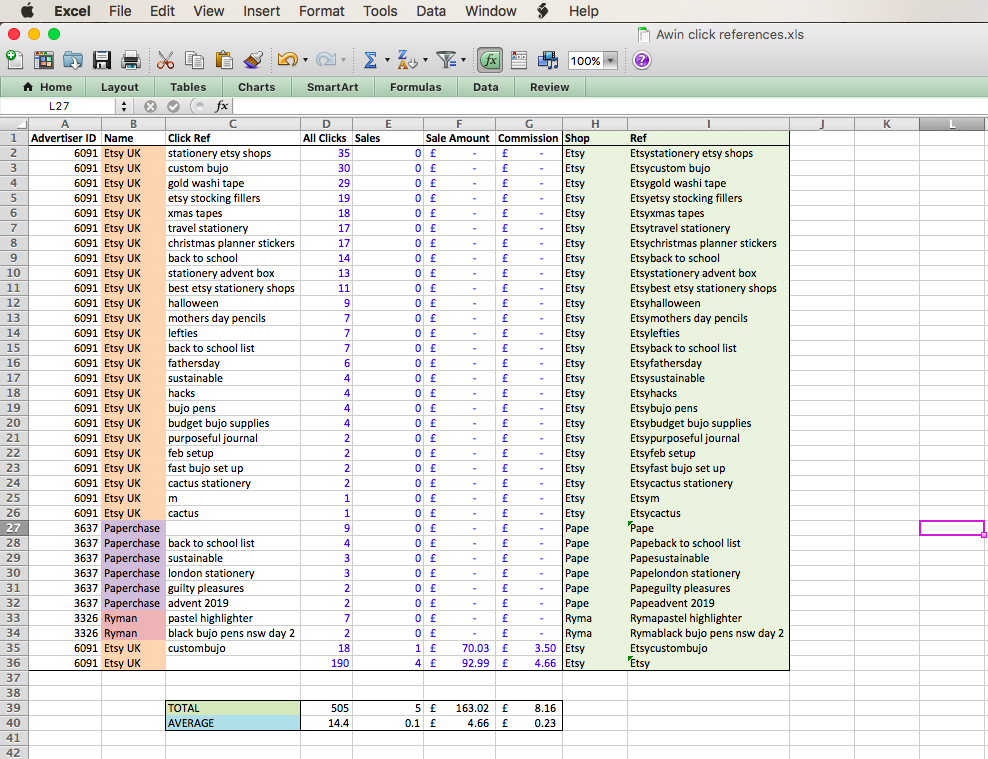Switch to the Tables ribbon tab

pyautogui.click(x=188, y=87)
